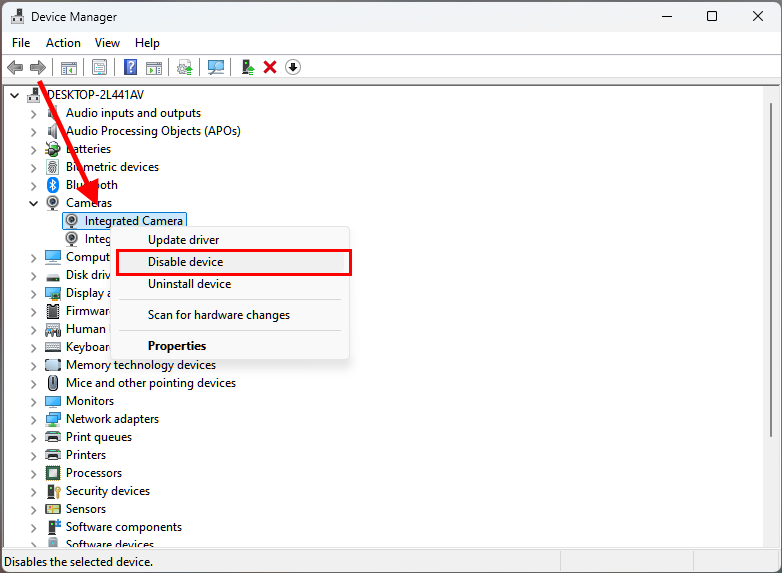Select the Security devices tree item
This screenshot has height=573, width=782.
(107, 491)
